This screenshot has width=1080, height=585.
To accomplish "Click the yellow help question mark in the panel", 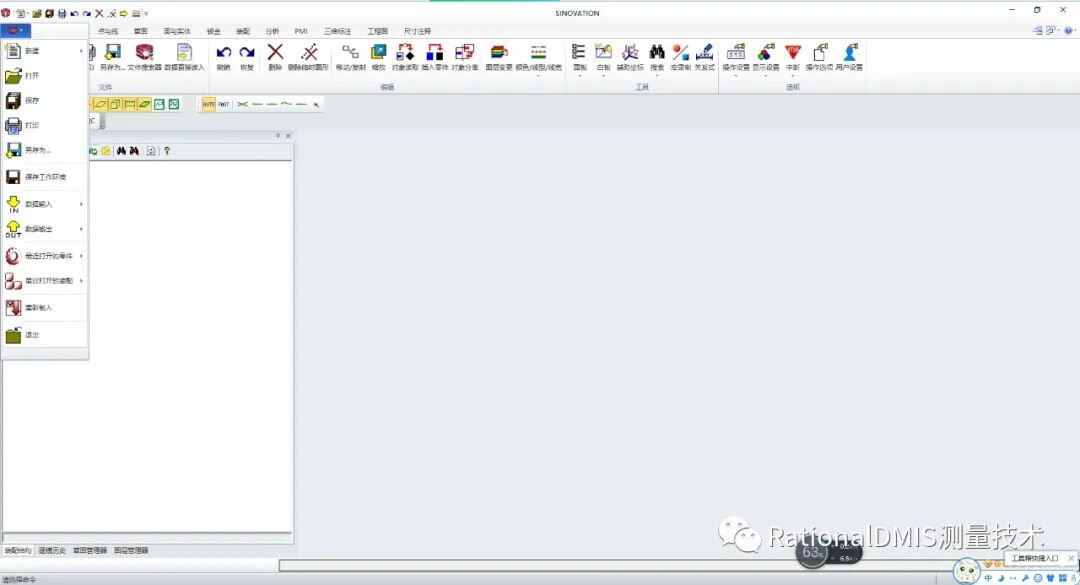I will [167, 151].
